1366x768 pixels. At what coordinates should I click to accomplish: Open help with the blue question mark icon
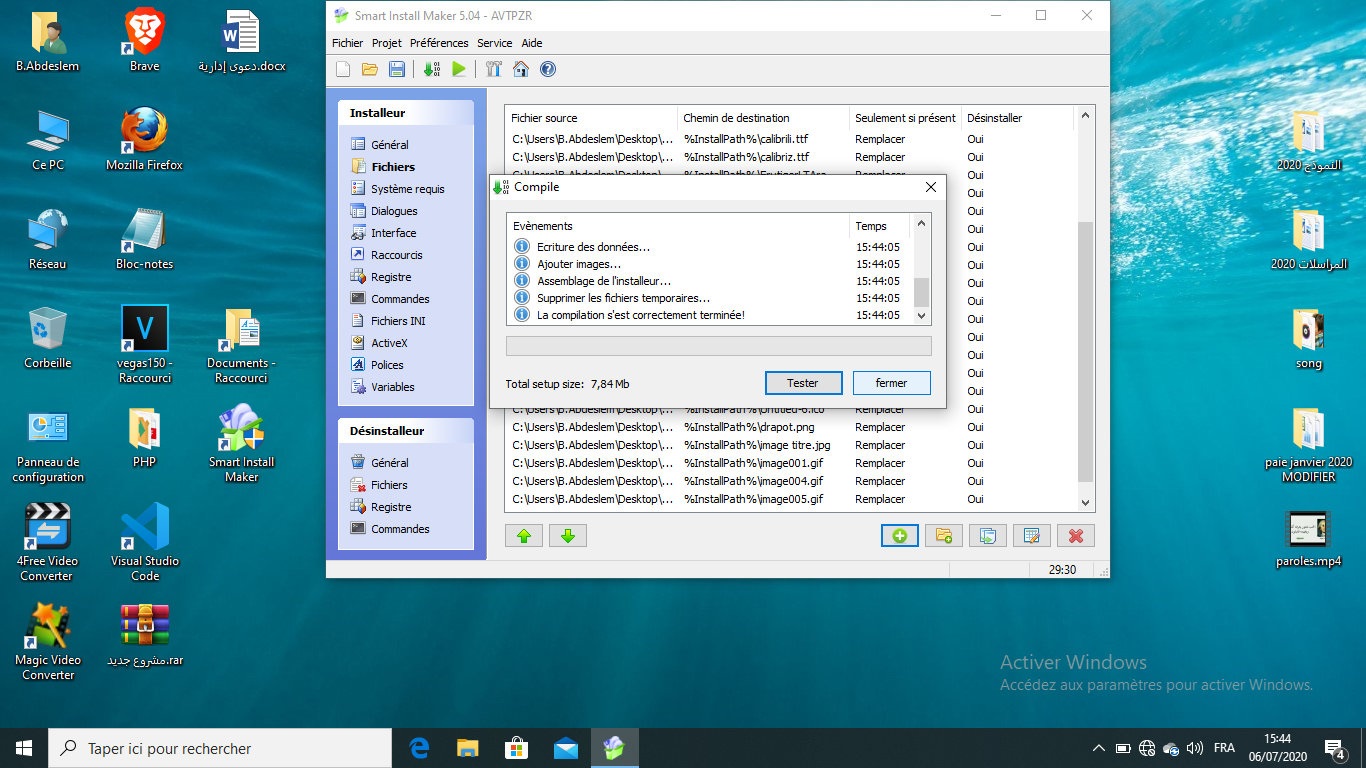pyautogui.click(x=548, y=69)
